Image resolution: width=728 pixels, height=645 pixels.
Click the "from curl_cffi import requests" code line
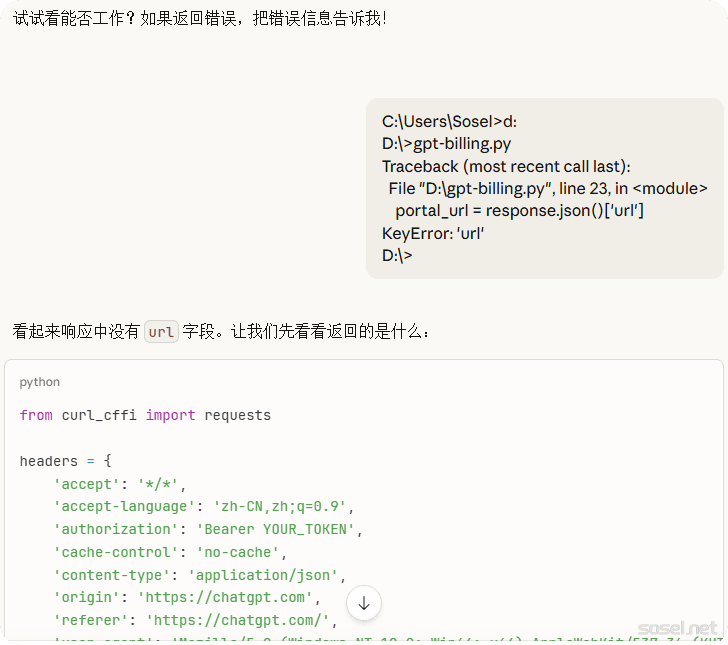point(145,415)
